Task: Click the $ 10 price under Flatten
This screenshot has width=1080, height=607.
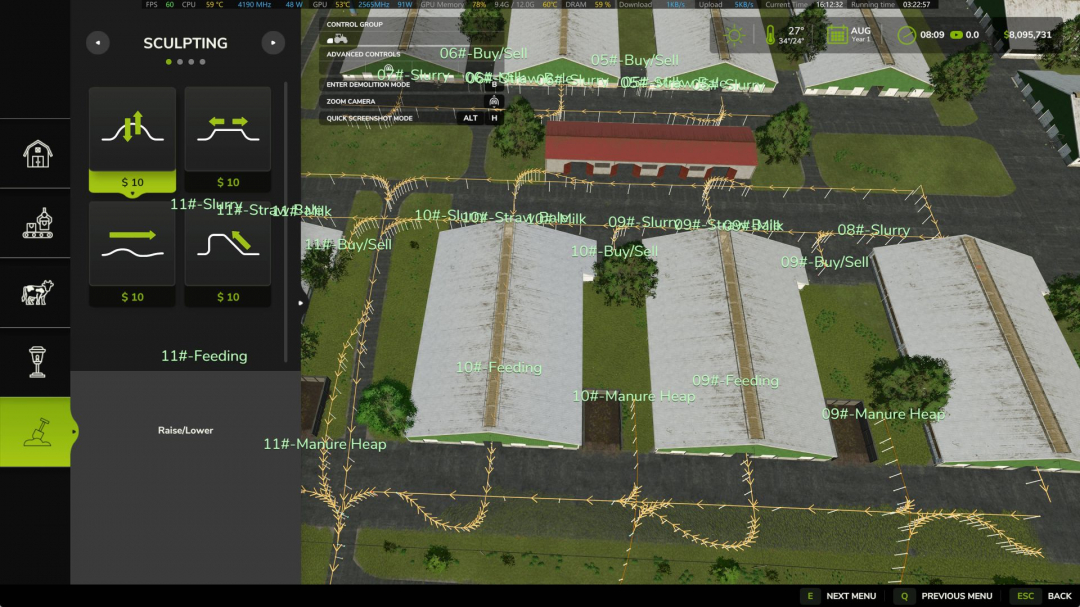Action: (228, 182)
